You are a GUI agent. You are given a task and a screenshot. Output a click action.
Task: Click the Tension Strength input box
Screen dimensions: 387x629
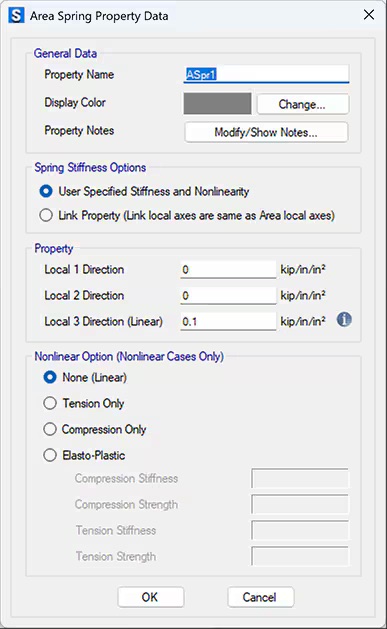300,556
